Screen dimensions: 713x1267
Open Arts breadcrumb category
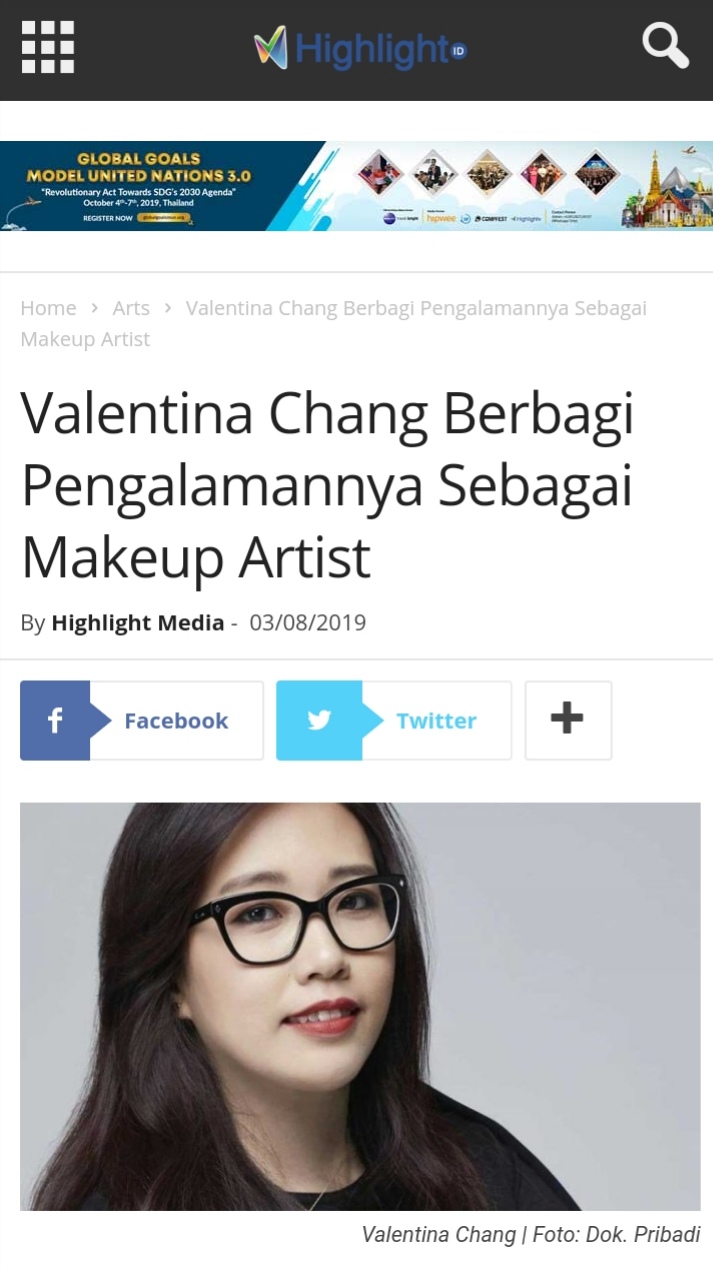pyautogui.click(x=131, y=308)
